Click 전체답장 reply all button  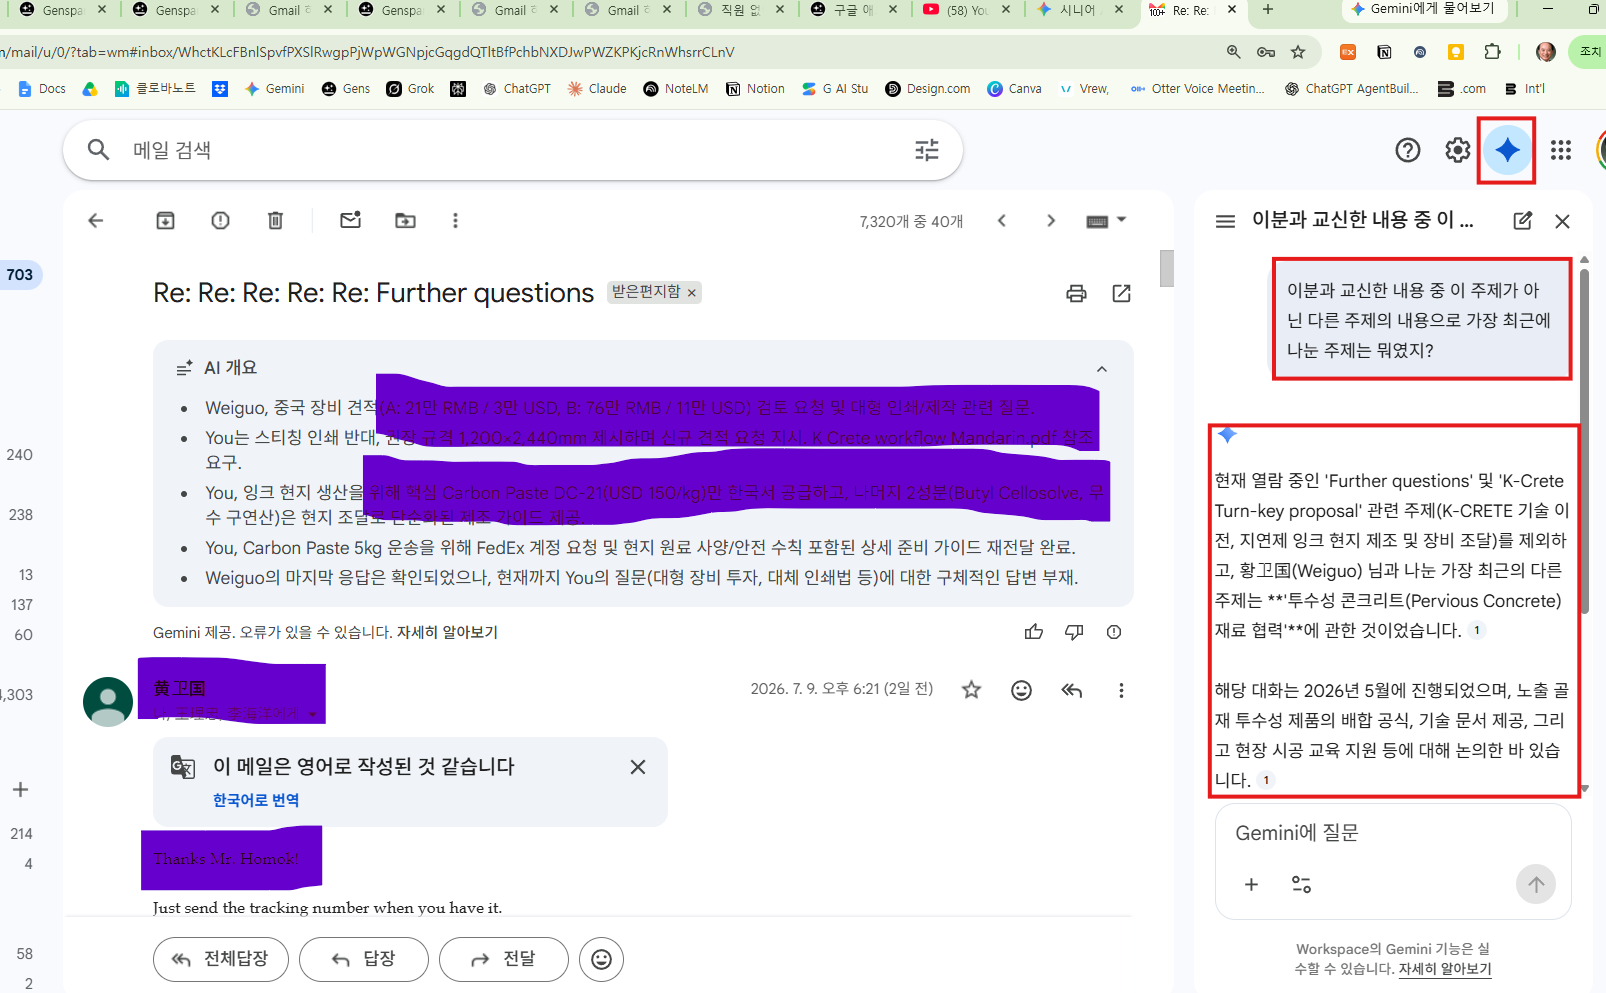coord(221,959)
